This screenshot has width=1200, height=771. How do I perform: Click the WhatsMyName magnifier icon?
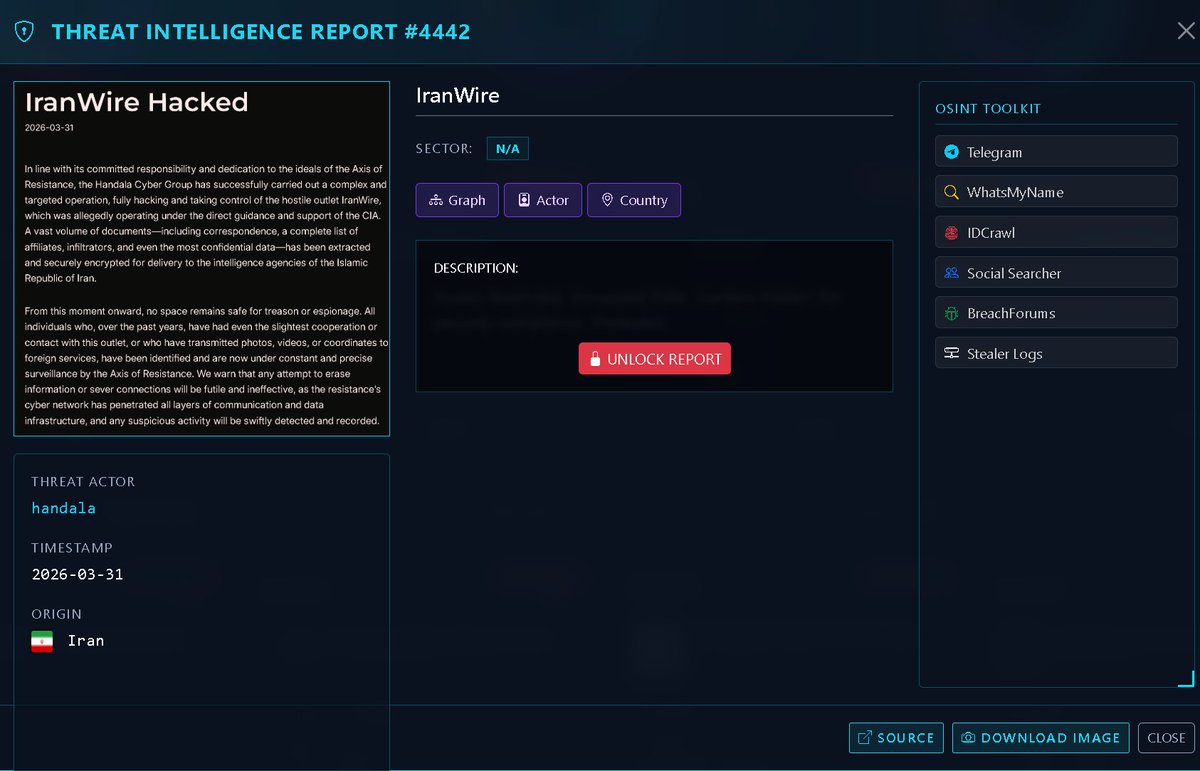(952, 192)
